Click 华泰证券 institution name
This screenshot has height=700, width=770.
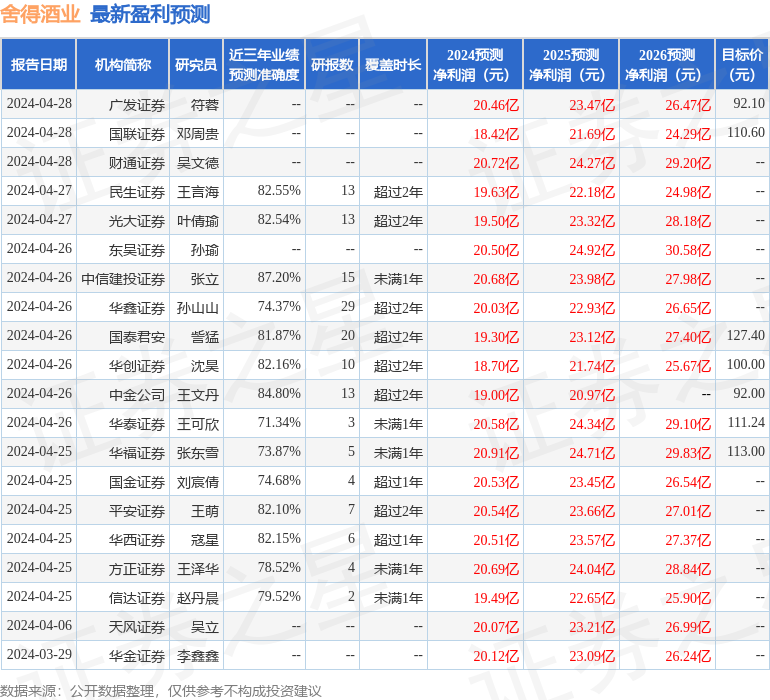[137, 424]
